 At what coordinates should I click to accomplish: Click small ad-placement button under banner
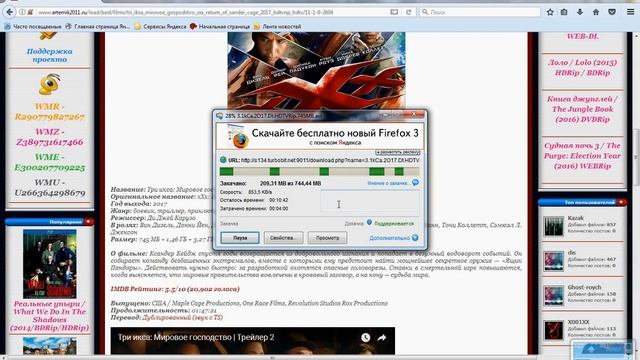click(x=398, y=152)
